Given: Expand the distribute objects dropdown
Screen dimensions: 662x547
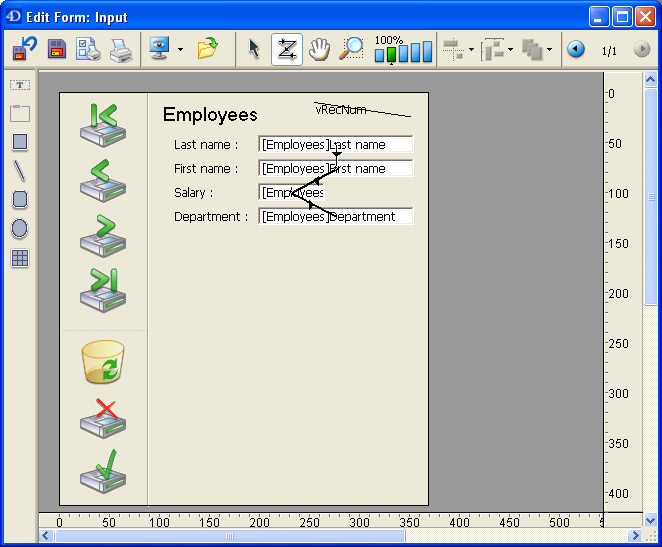Looking at the screenshot, I should pos(511,49).
